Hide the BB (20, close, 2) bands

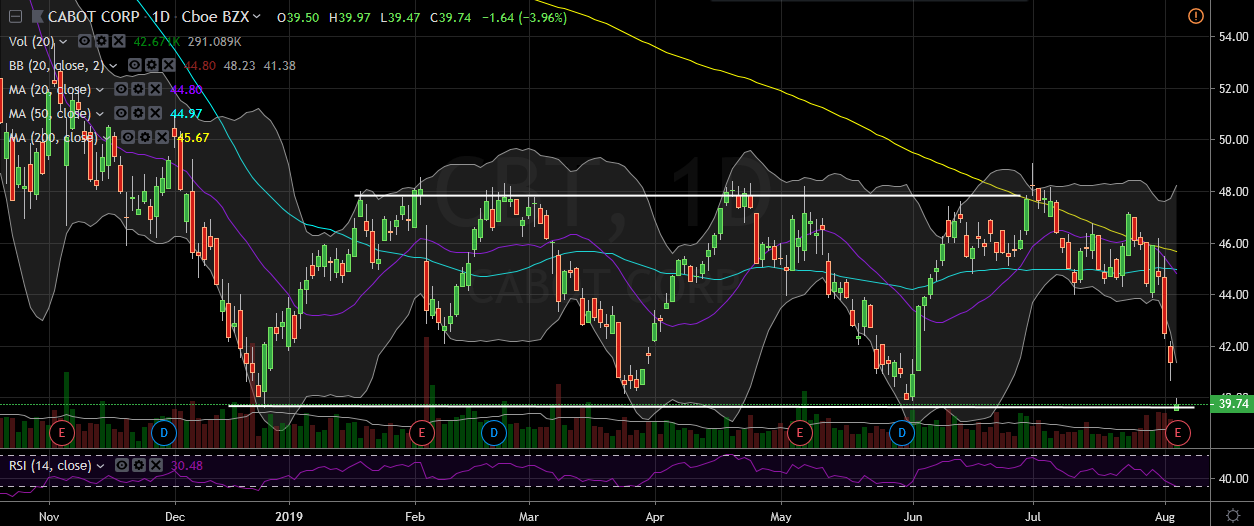pyautogui.click(x=133, y=65)
